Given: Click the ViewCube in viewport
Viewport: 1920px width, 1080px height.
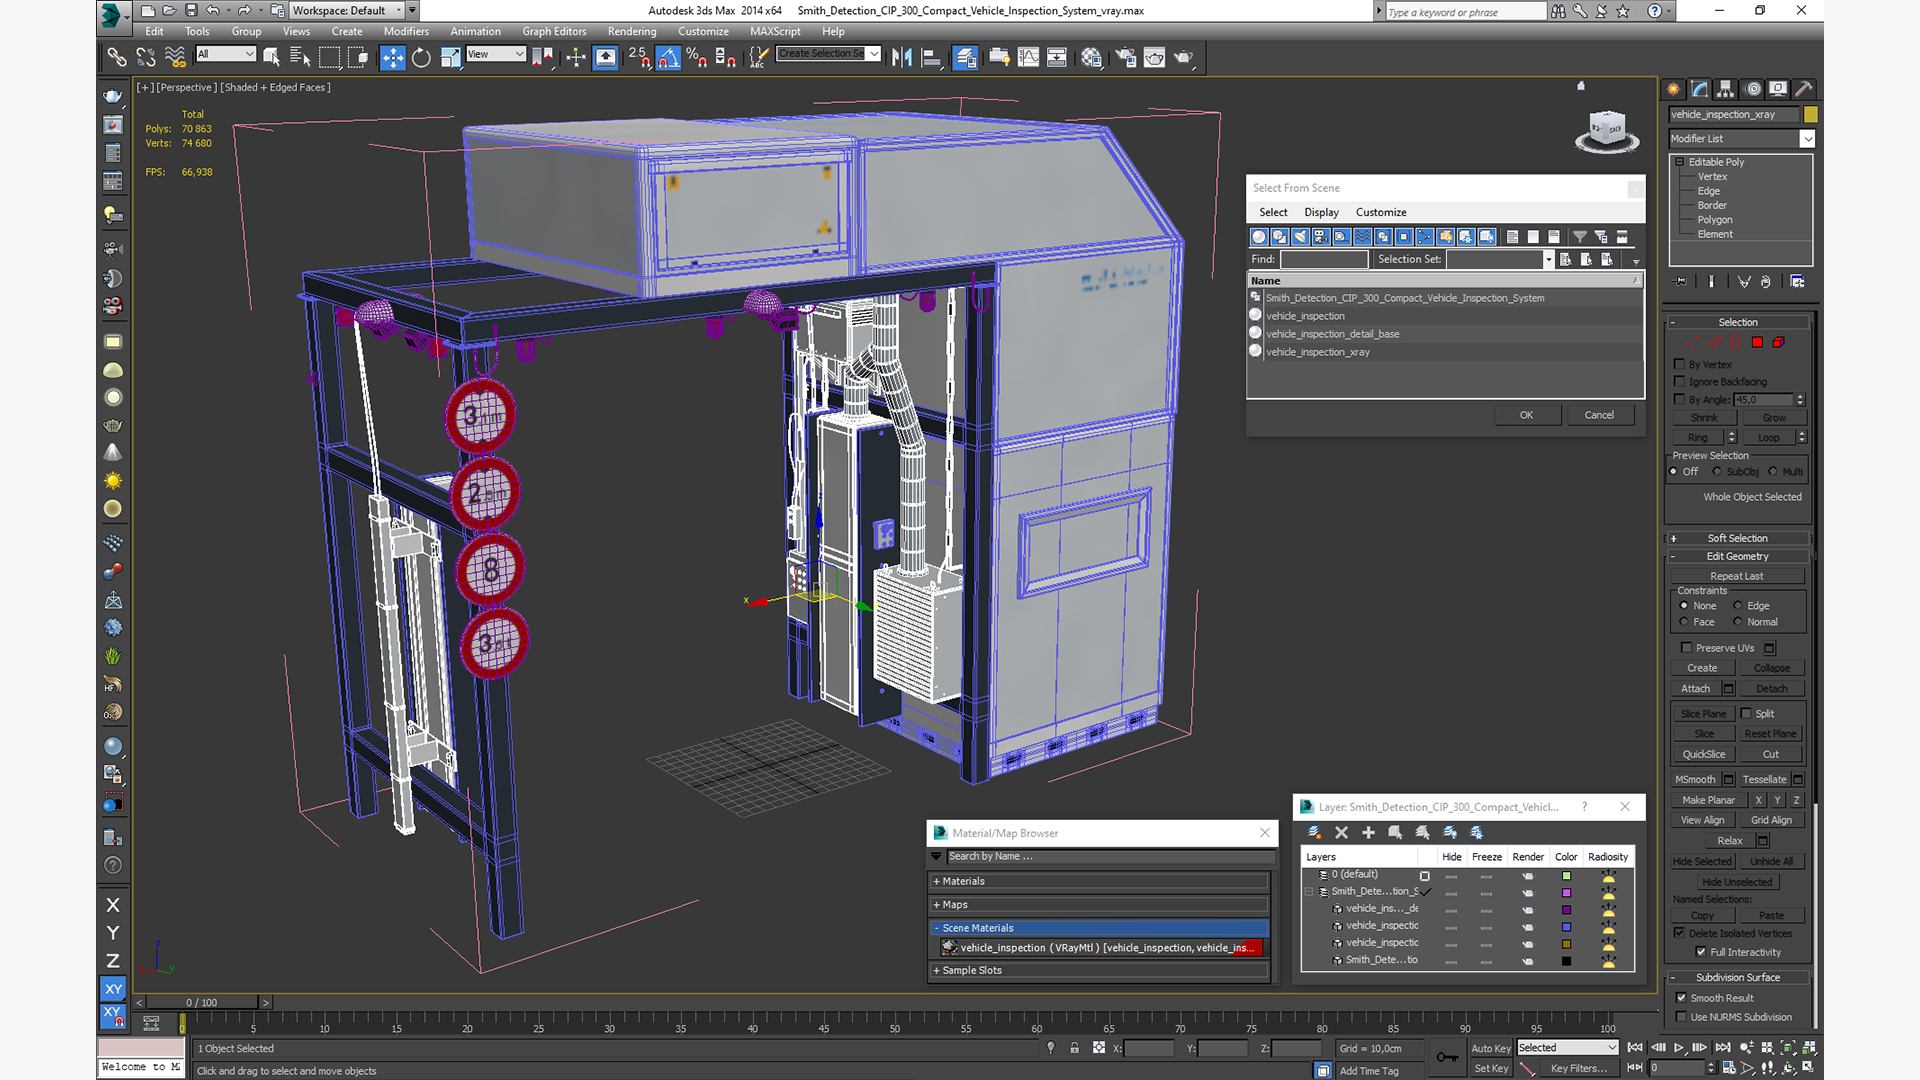Looking at the screenshot, I should click(1607, 130).
